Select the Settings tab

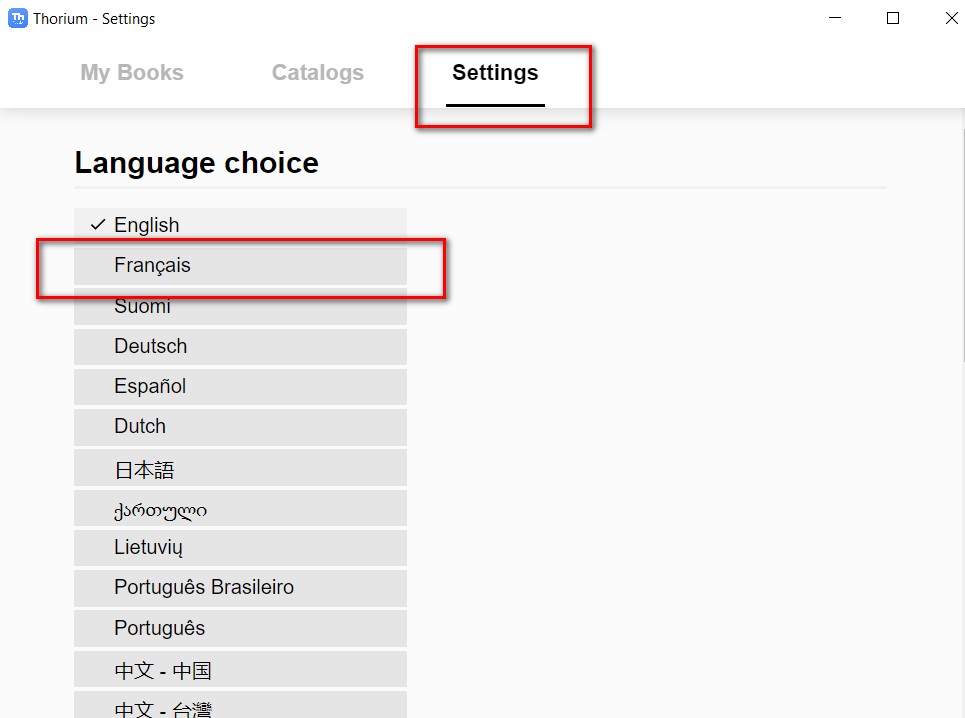(x=495, y=73)
